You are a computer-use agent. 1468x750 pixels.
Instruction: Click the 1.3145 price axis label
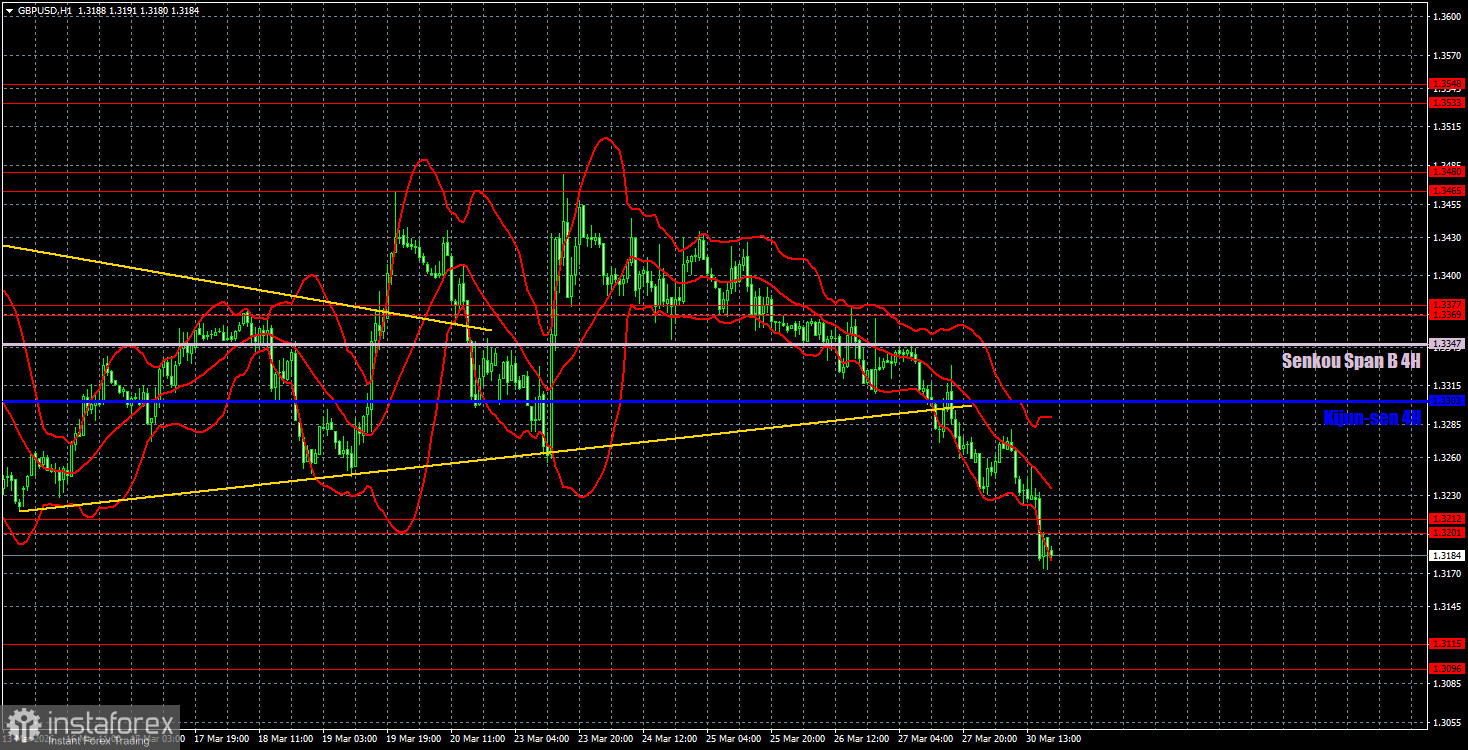pyautogui.click(x=1447, y=607)
